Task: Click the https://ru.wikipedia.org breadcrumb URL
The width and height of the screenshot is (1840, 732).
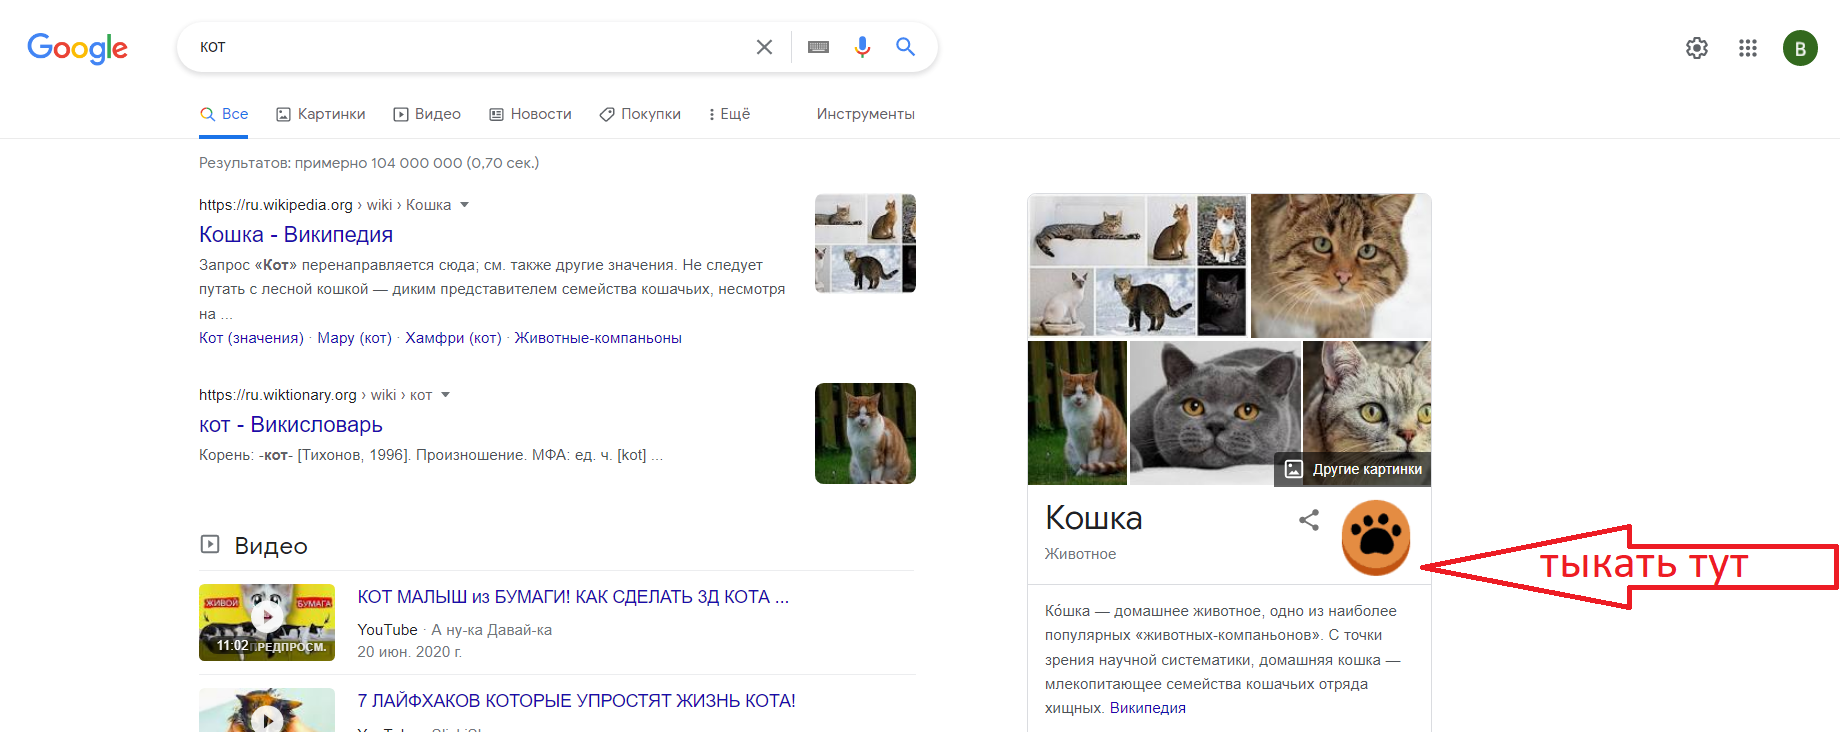Action: point(276,205)
